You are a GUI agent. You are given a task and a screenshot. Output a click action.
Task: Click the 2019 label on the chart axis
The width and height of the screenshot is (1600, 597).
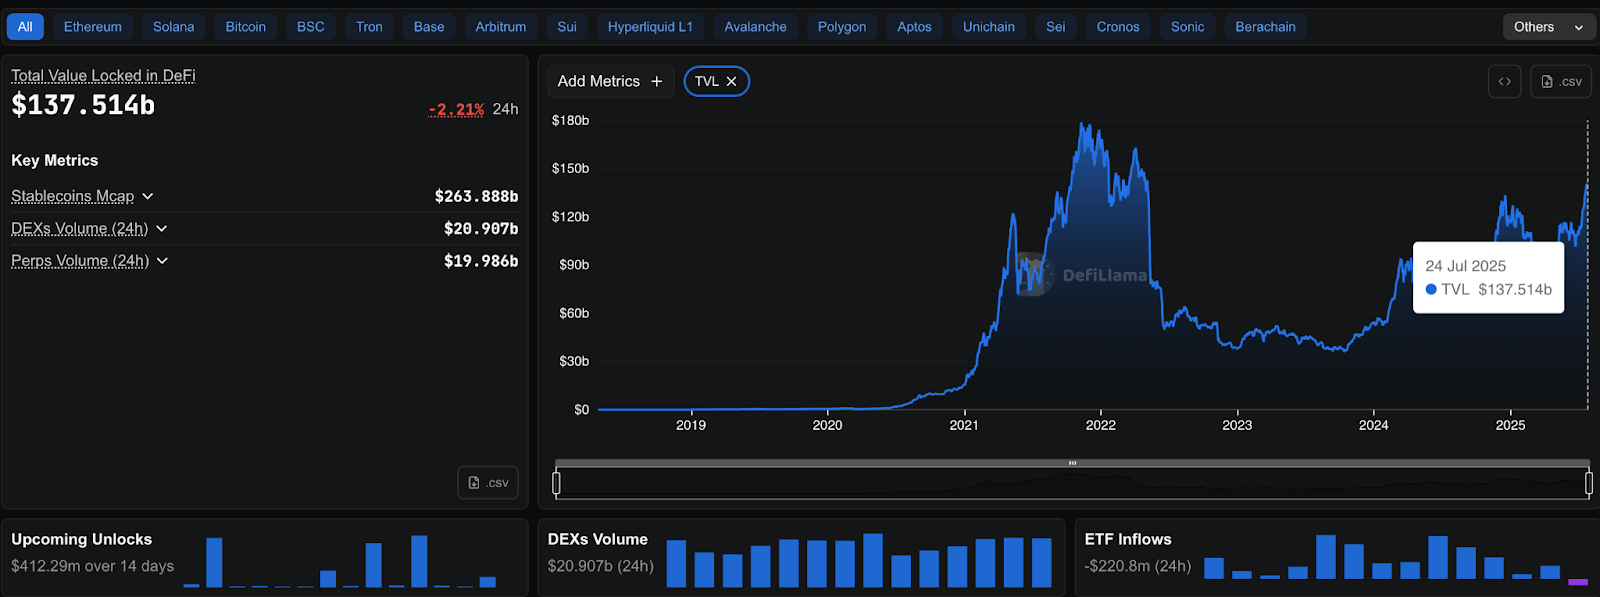(x=691, y=425)
